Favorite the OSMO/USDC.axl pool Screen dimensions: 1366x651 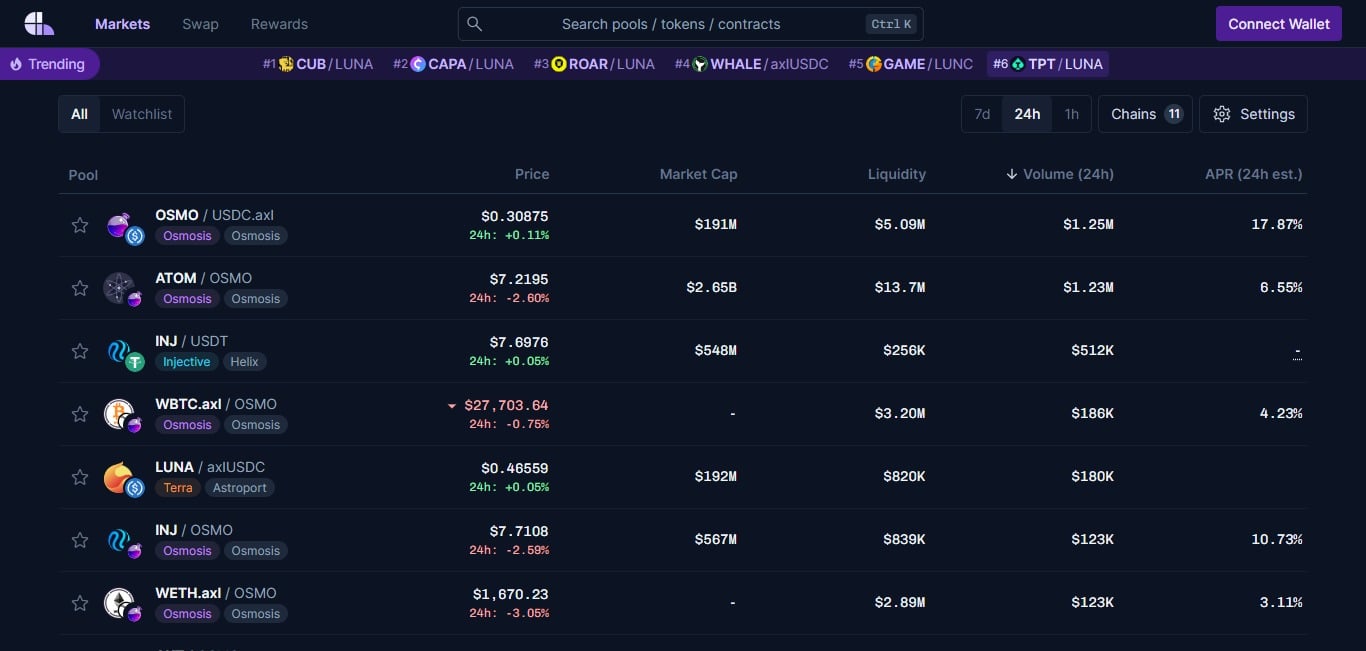point(79,225)
